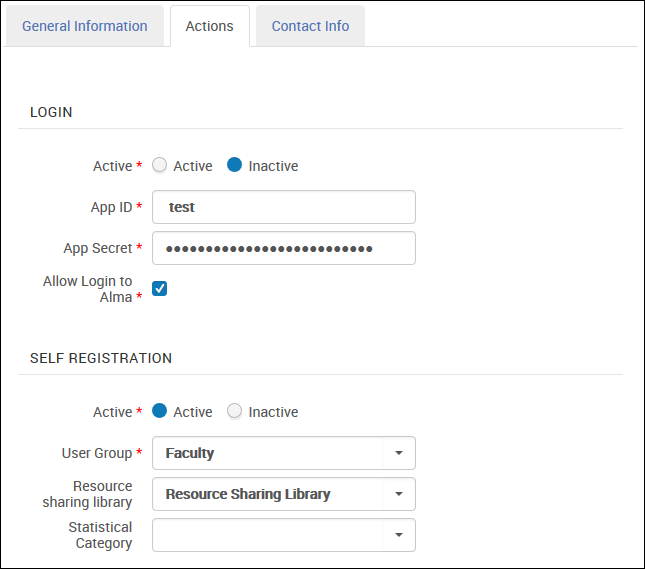Expand the Statistical Category dropdown arrow

pos(399,535)
